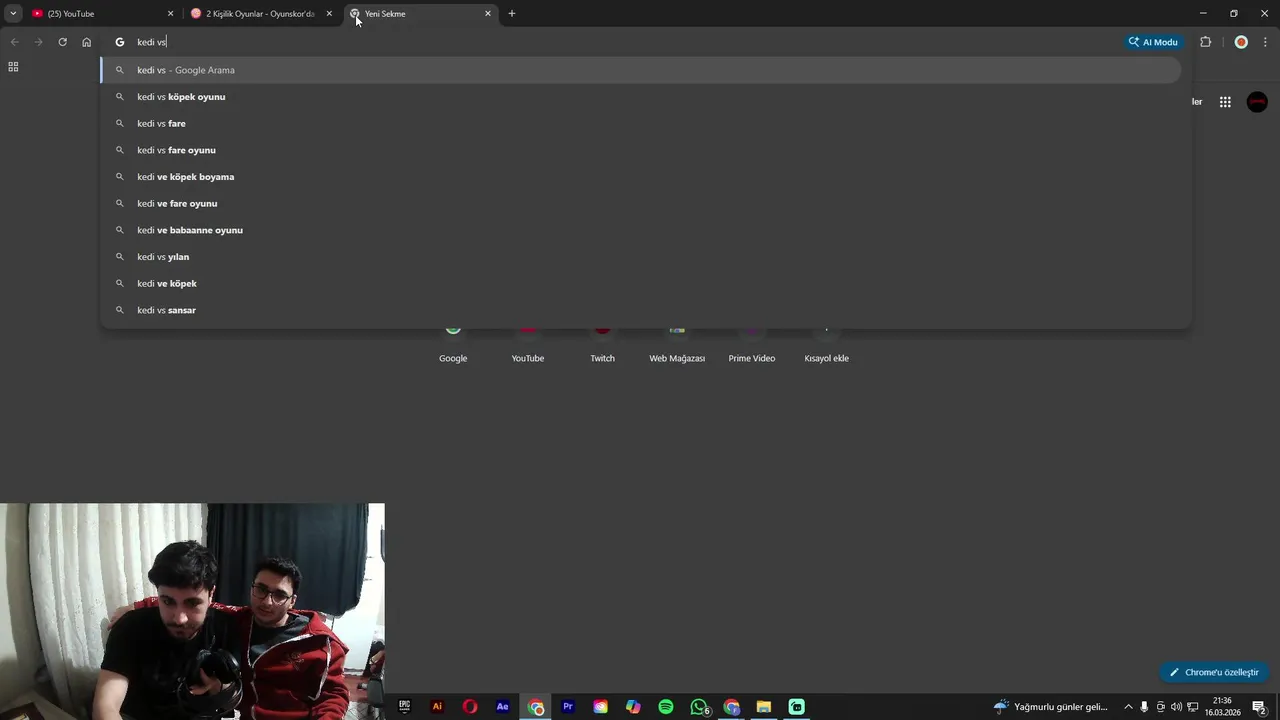
Task: Open the Web Mağazası shortcut tile
Action: [x=677, y=345]
